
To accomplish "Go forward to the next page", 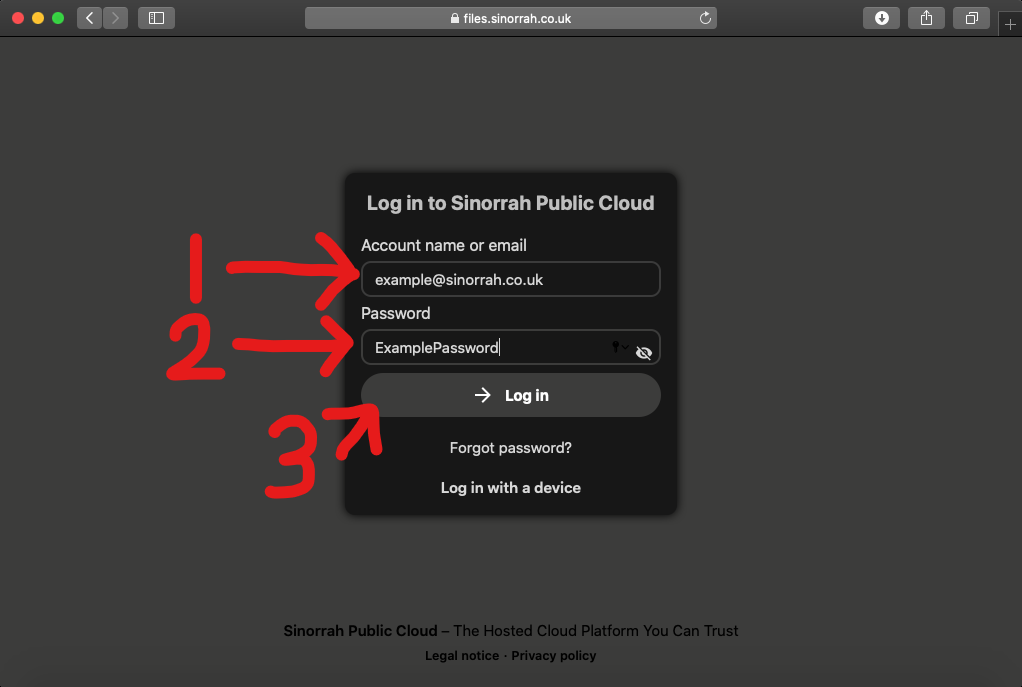I will (x=115, y=18).
